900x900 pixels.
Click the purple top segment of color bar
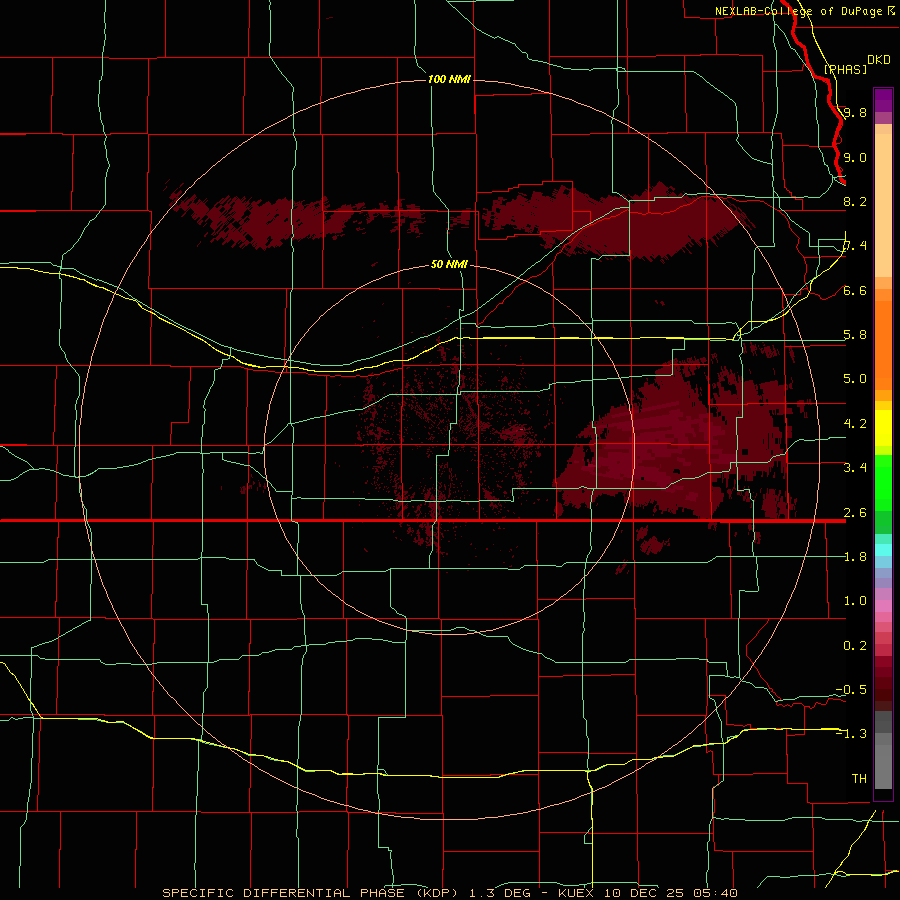click(x=883, y=101)
